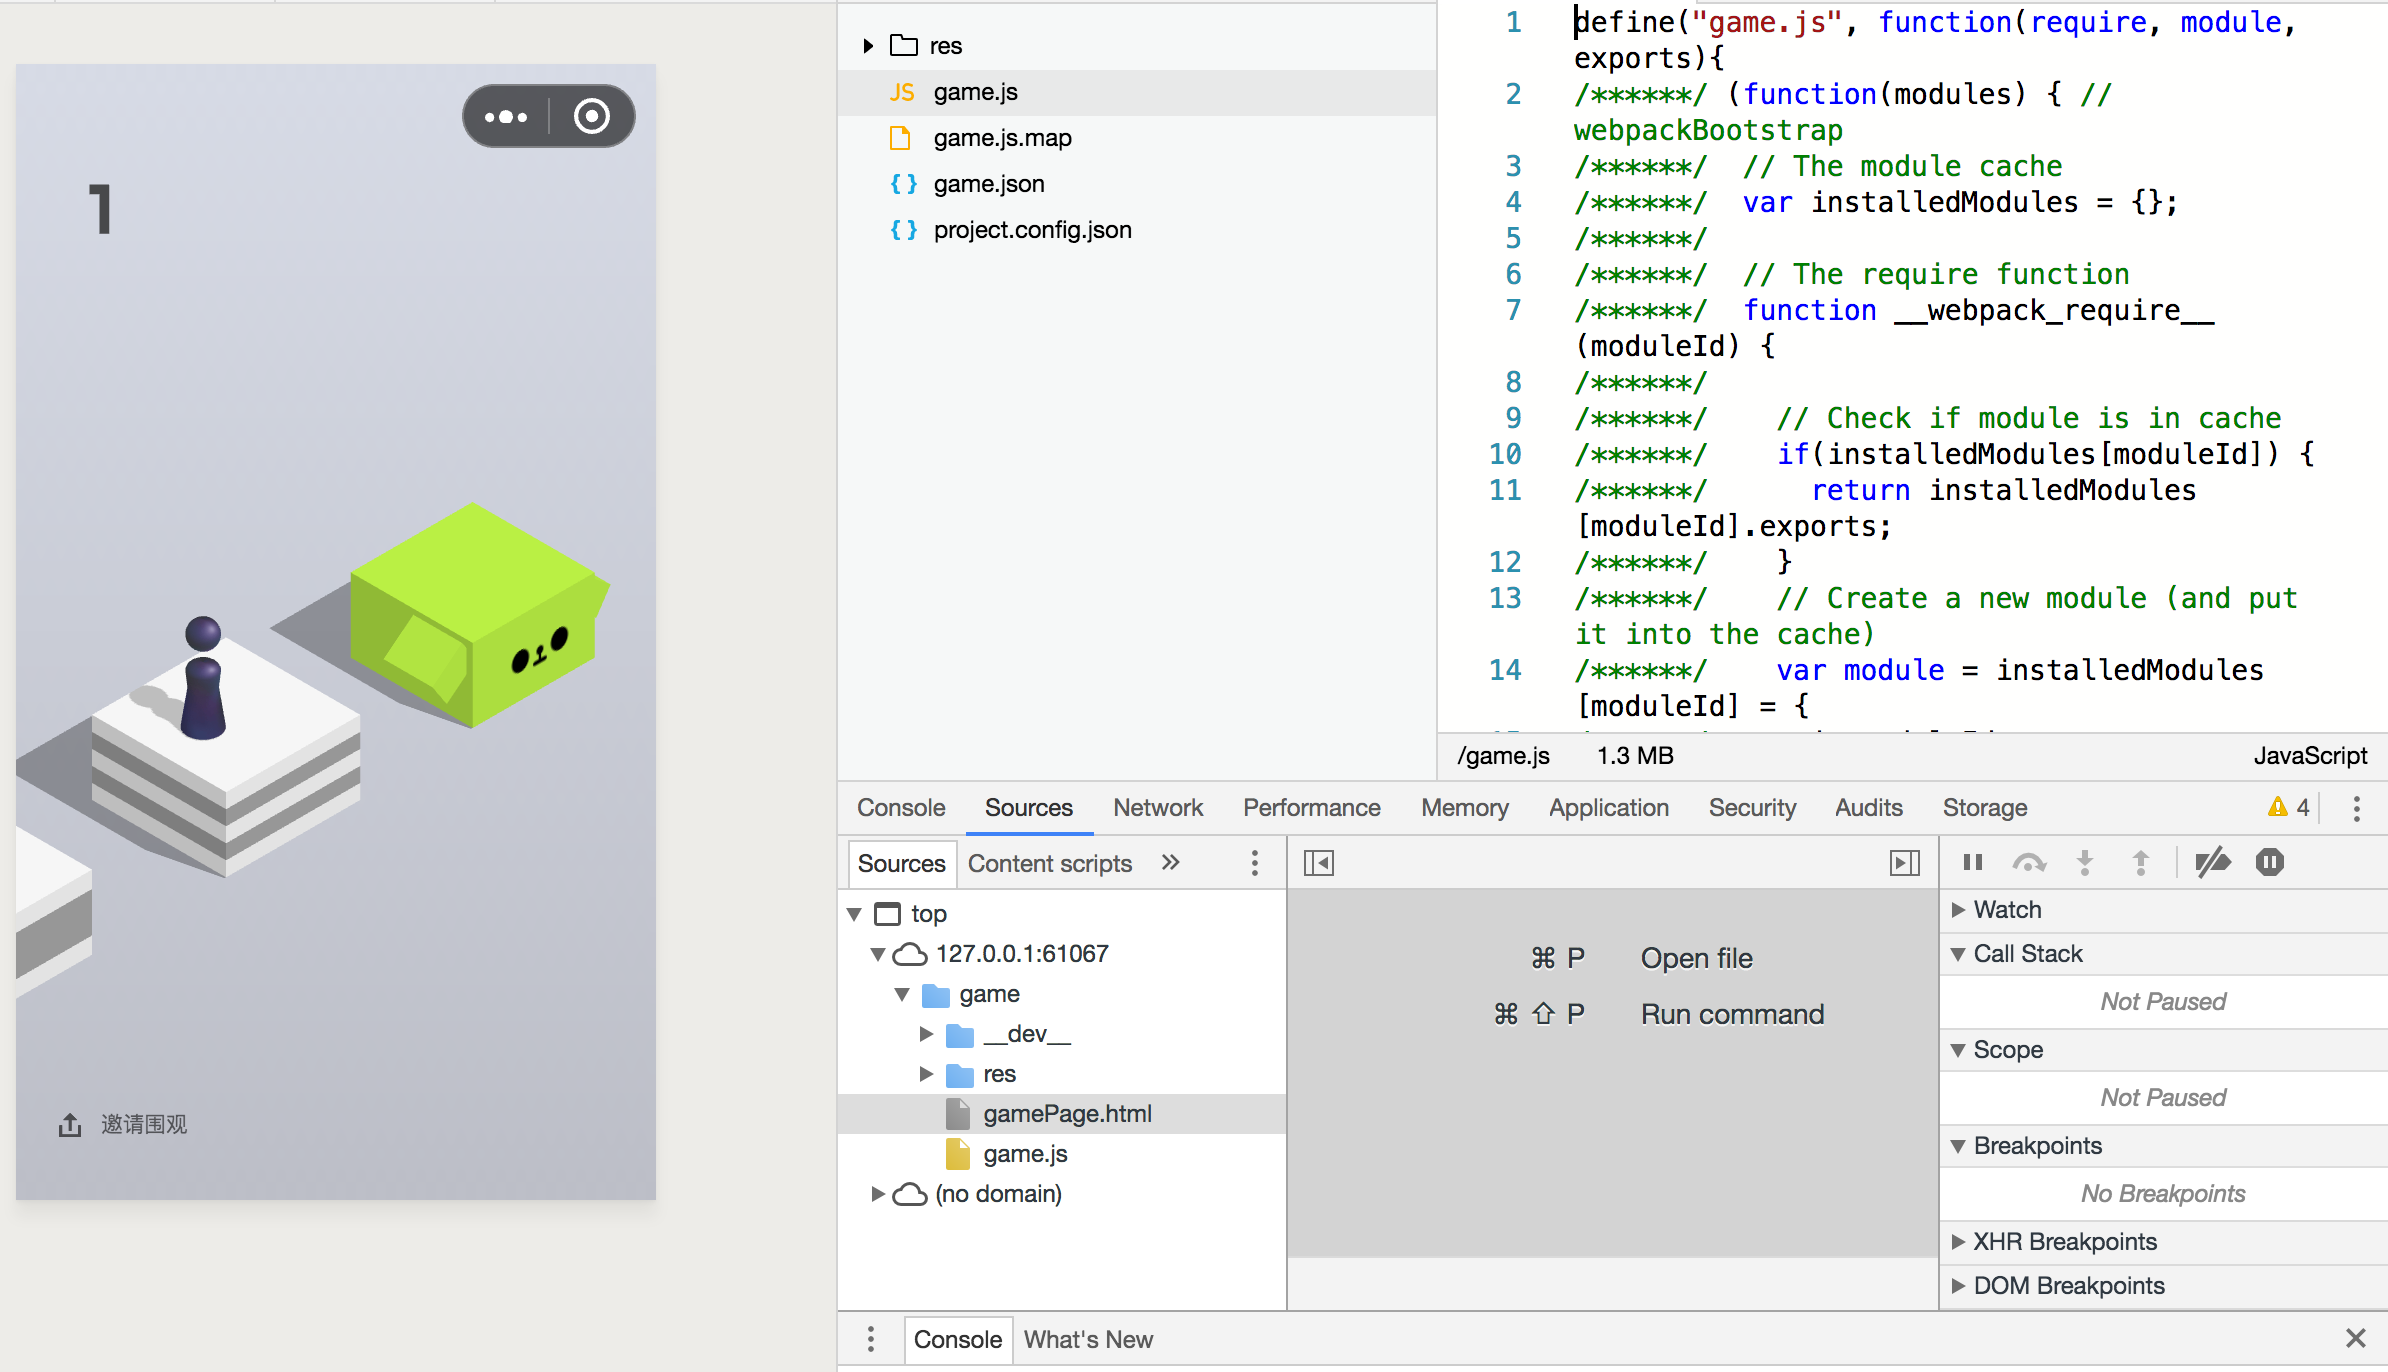2388x1372 pixels.
Task: Open the What's New drawer tab
Action: point(1088,1340)
